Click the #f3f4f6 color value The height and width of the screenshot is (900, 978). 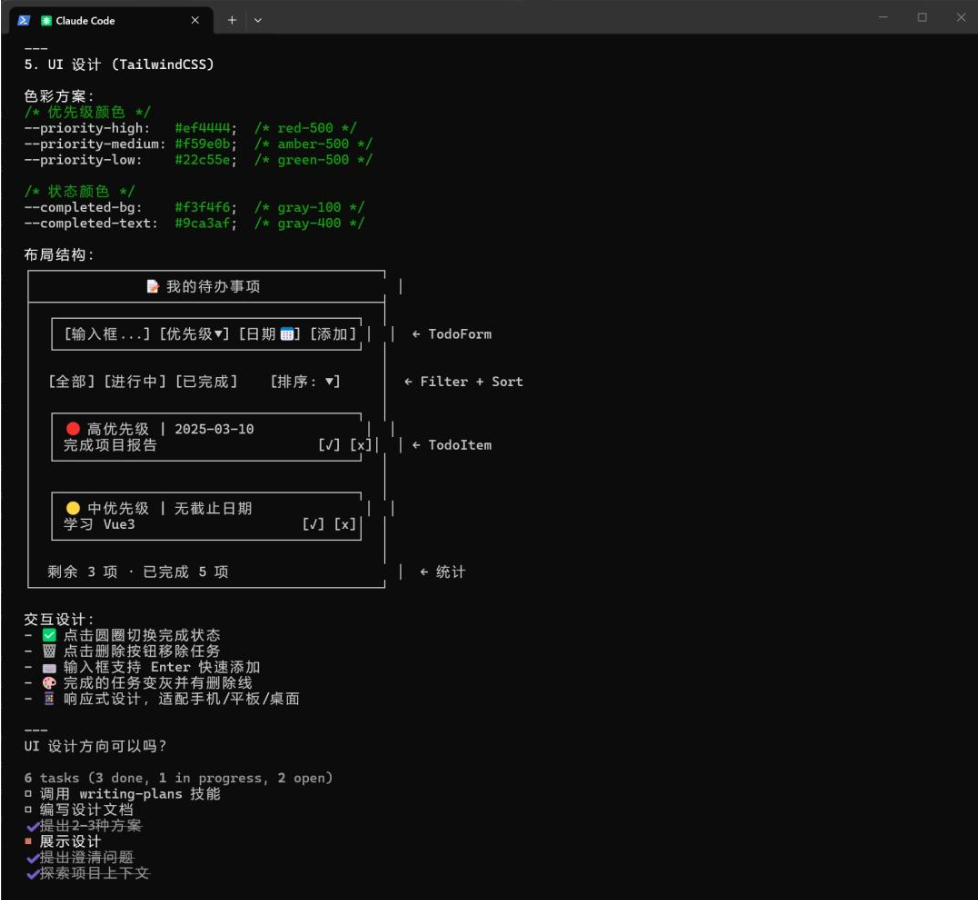point(202,207)
